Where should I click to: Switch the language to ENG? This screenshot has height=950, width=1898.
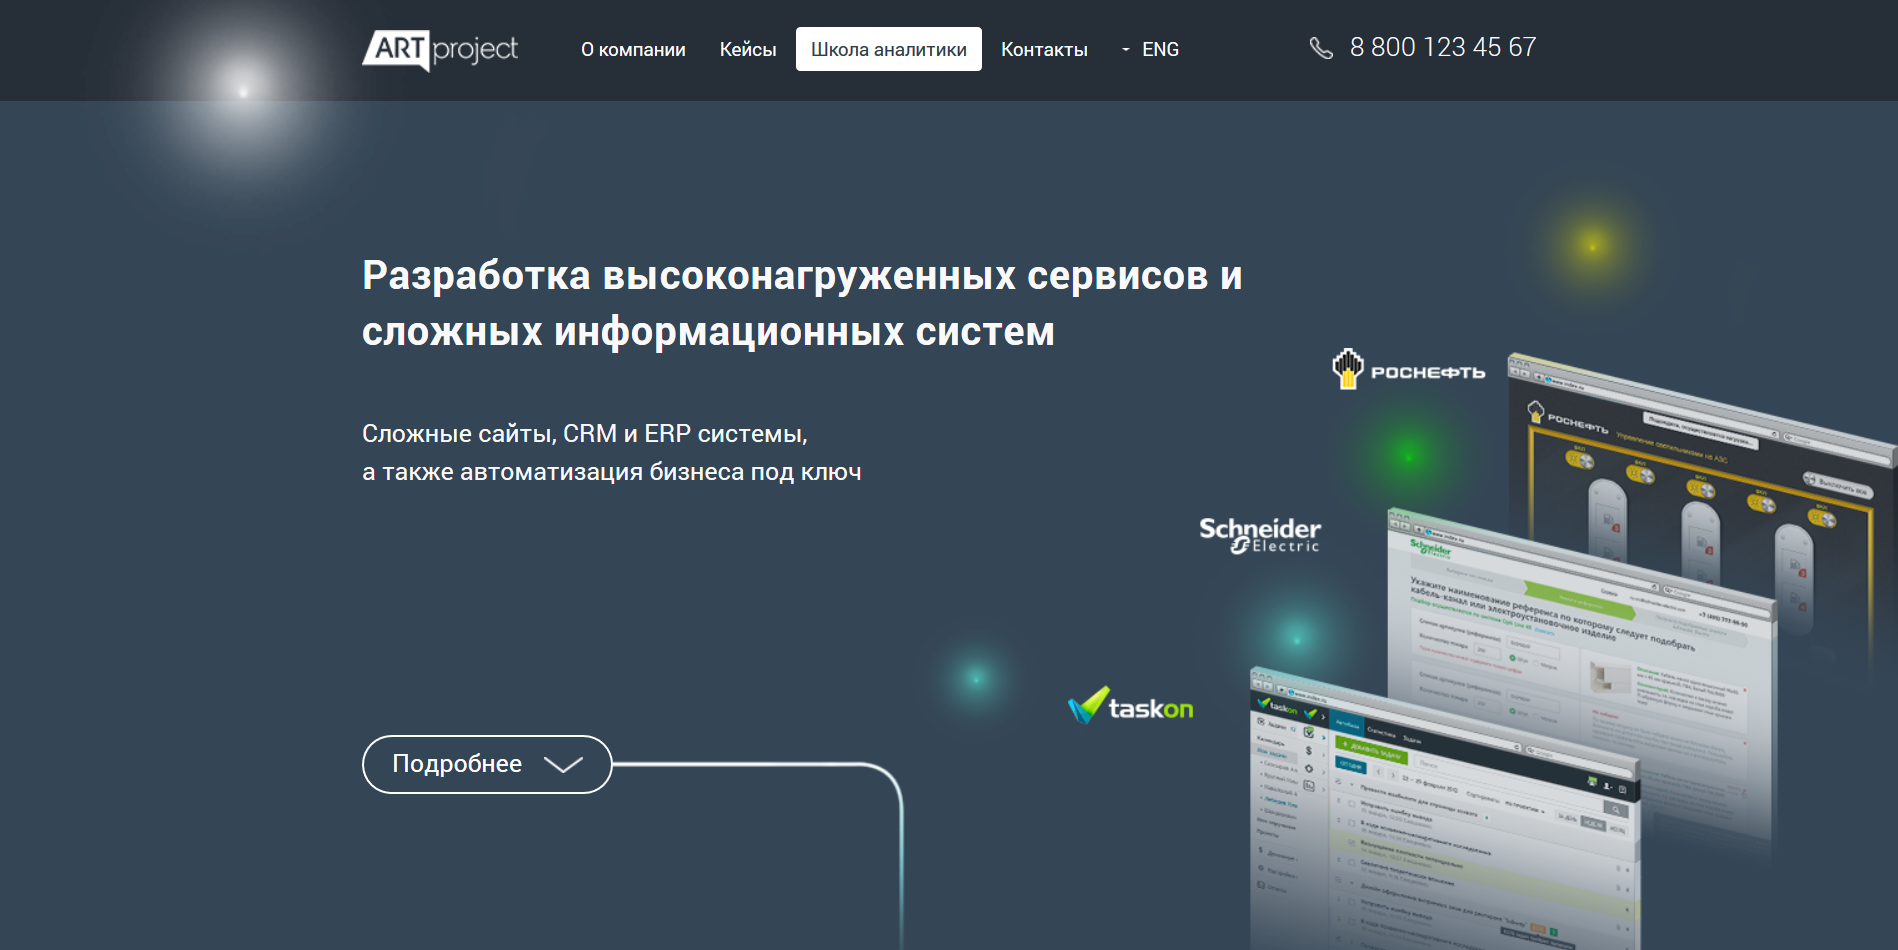1160,49
